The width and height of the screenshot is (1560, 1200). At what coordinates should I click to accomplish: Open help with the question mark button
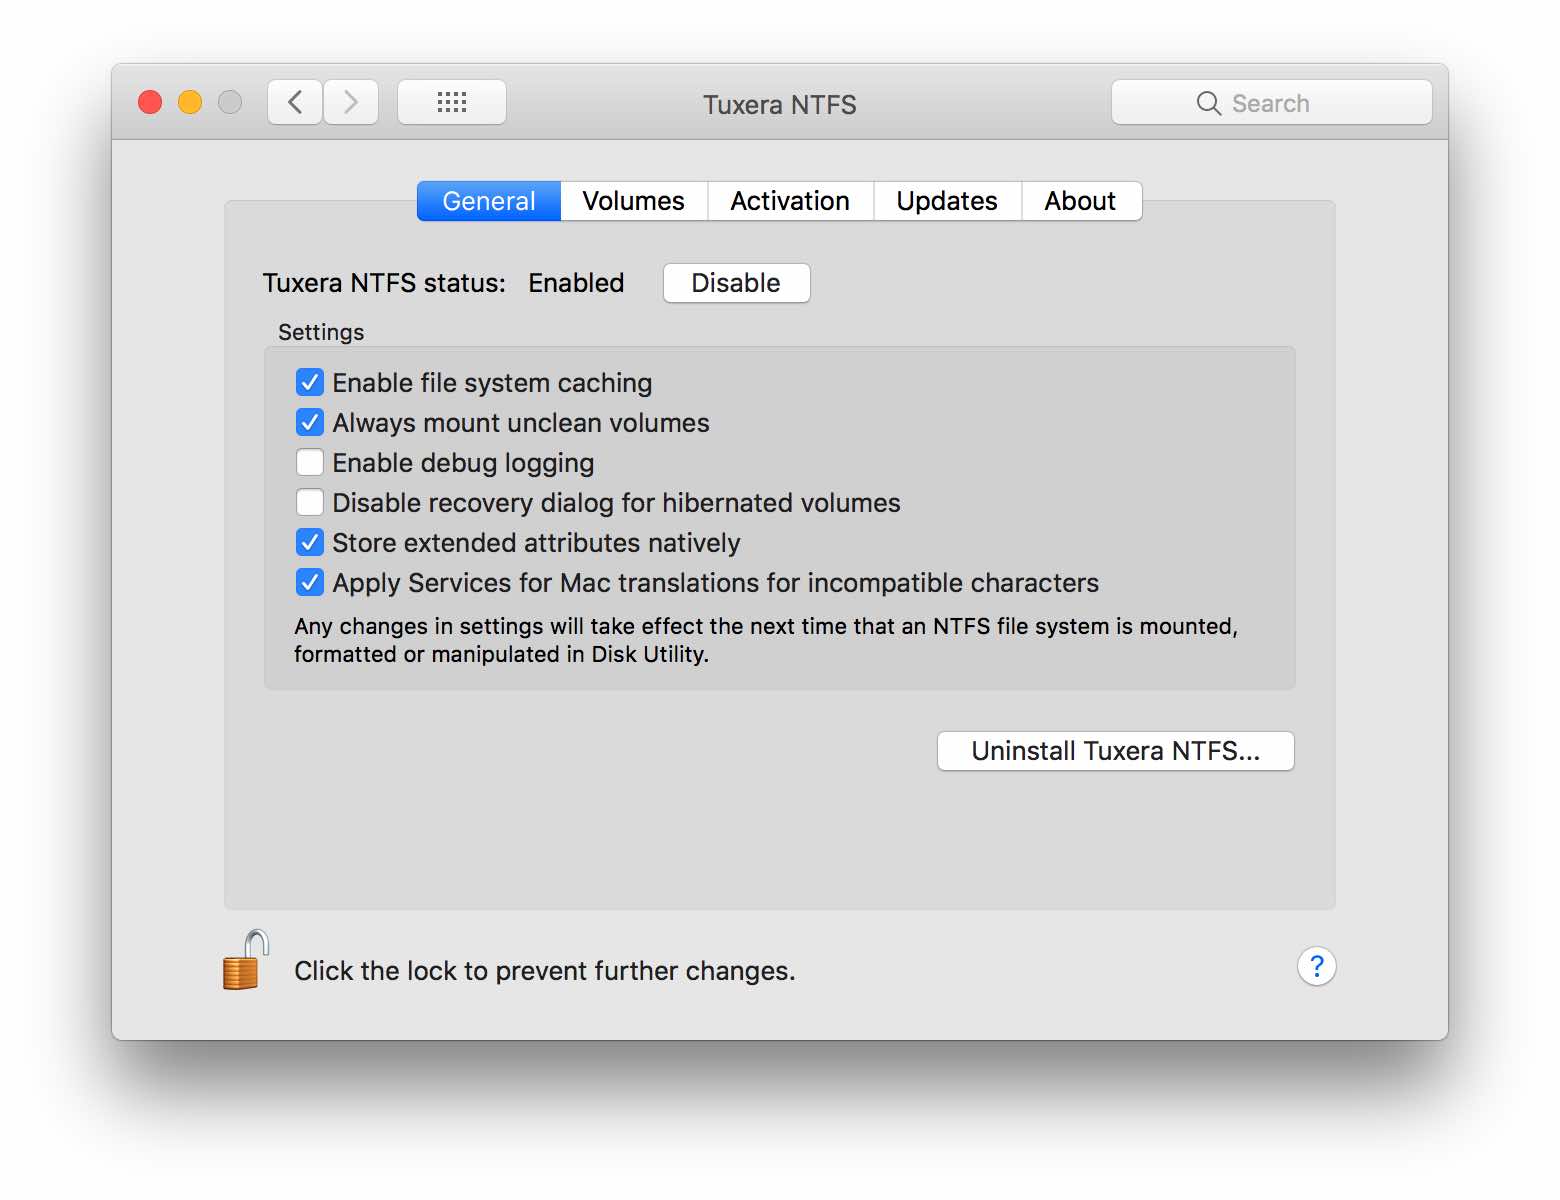(1317, 966)
